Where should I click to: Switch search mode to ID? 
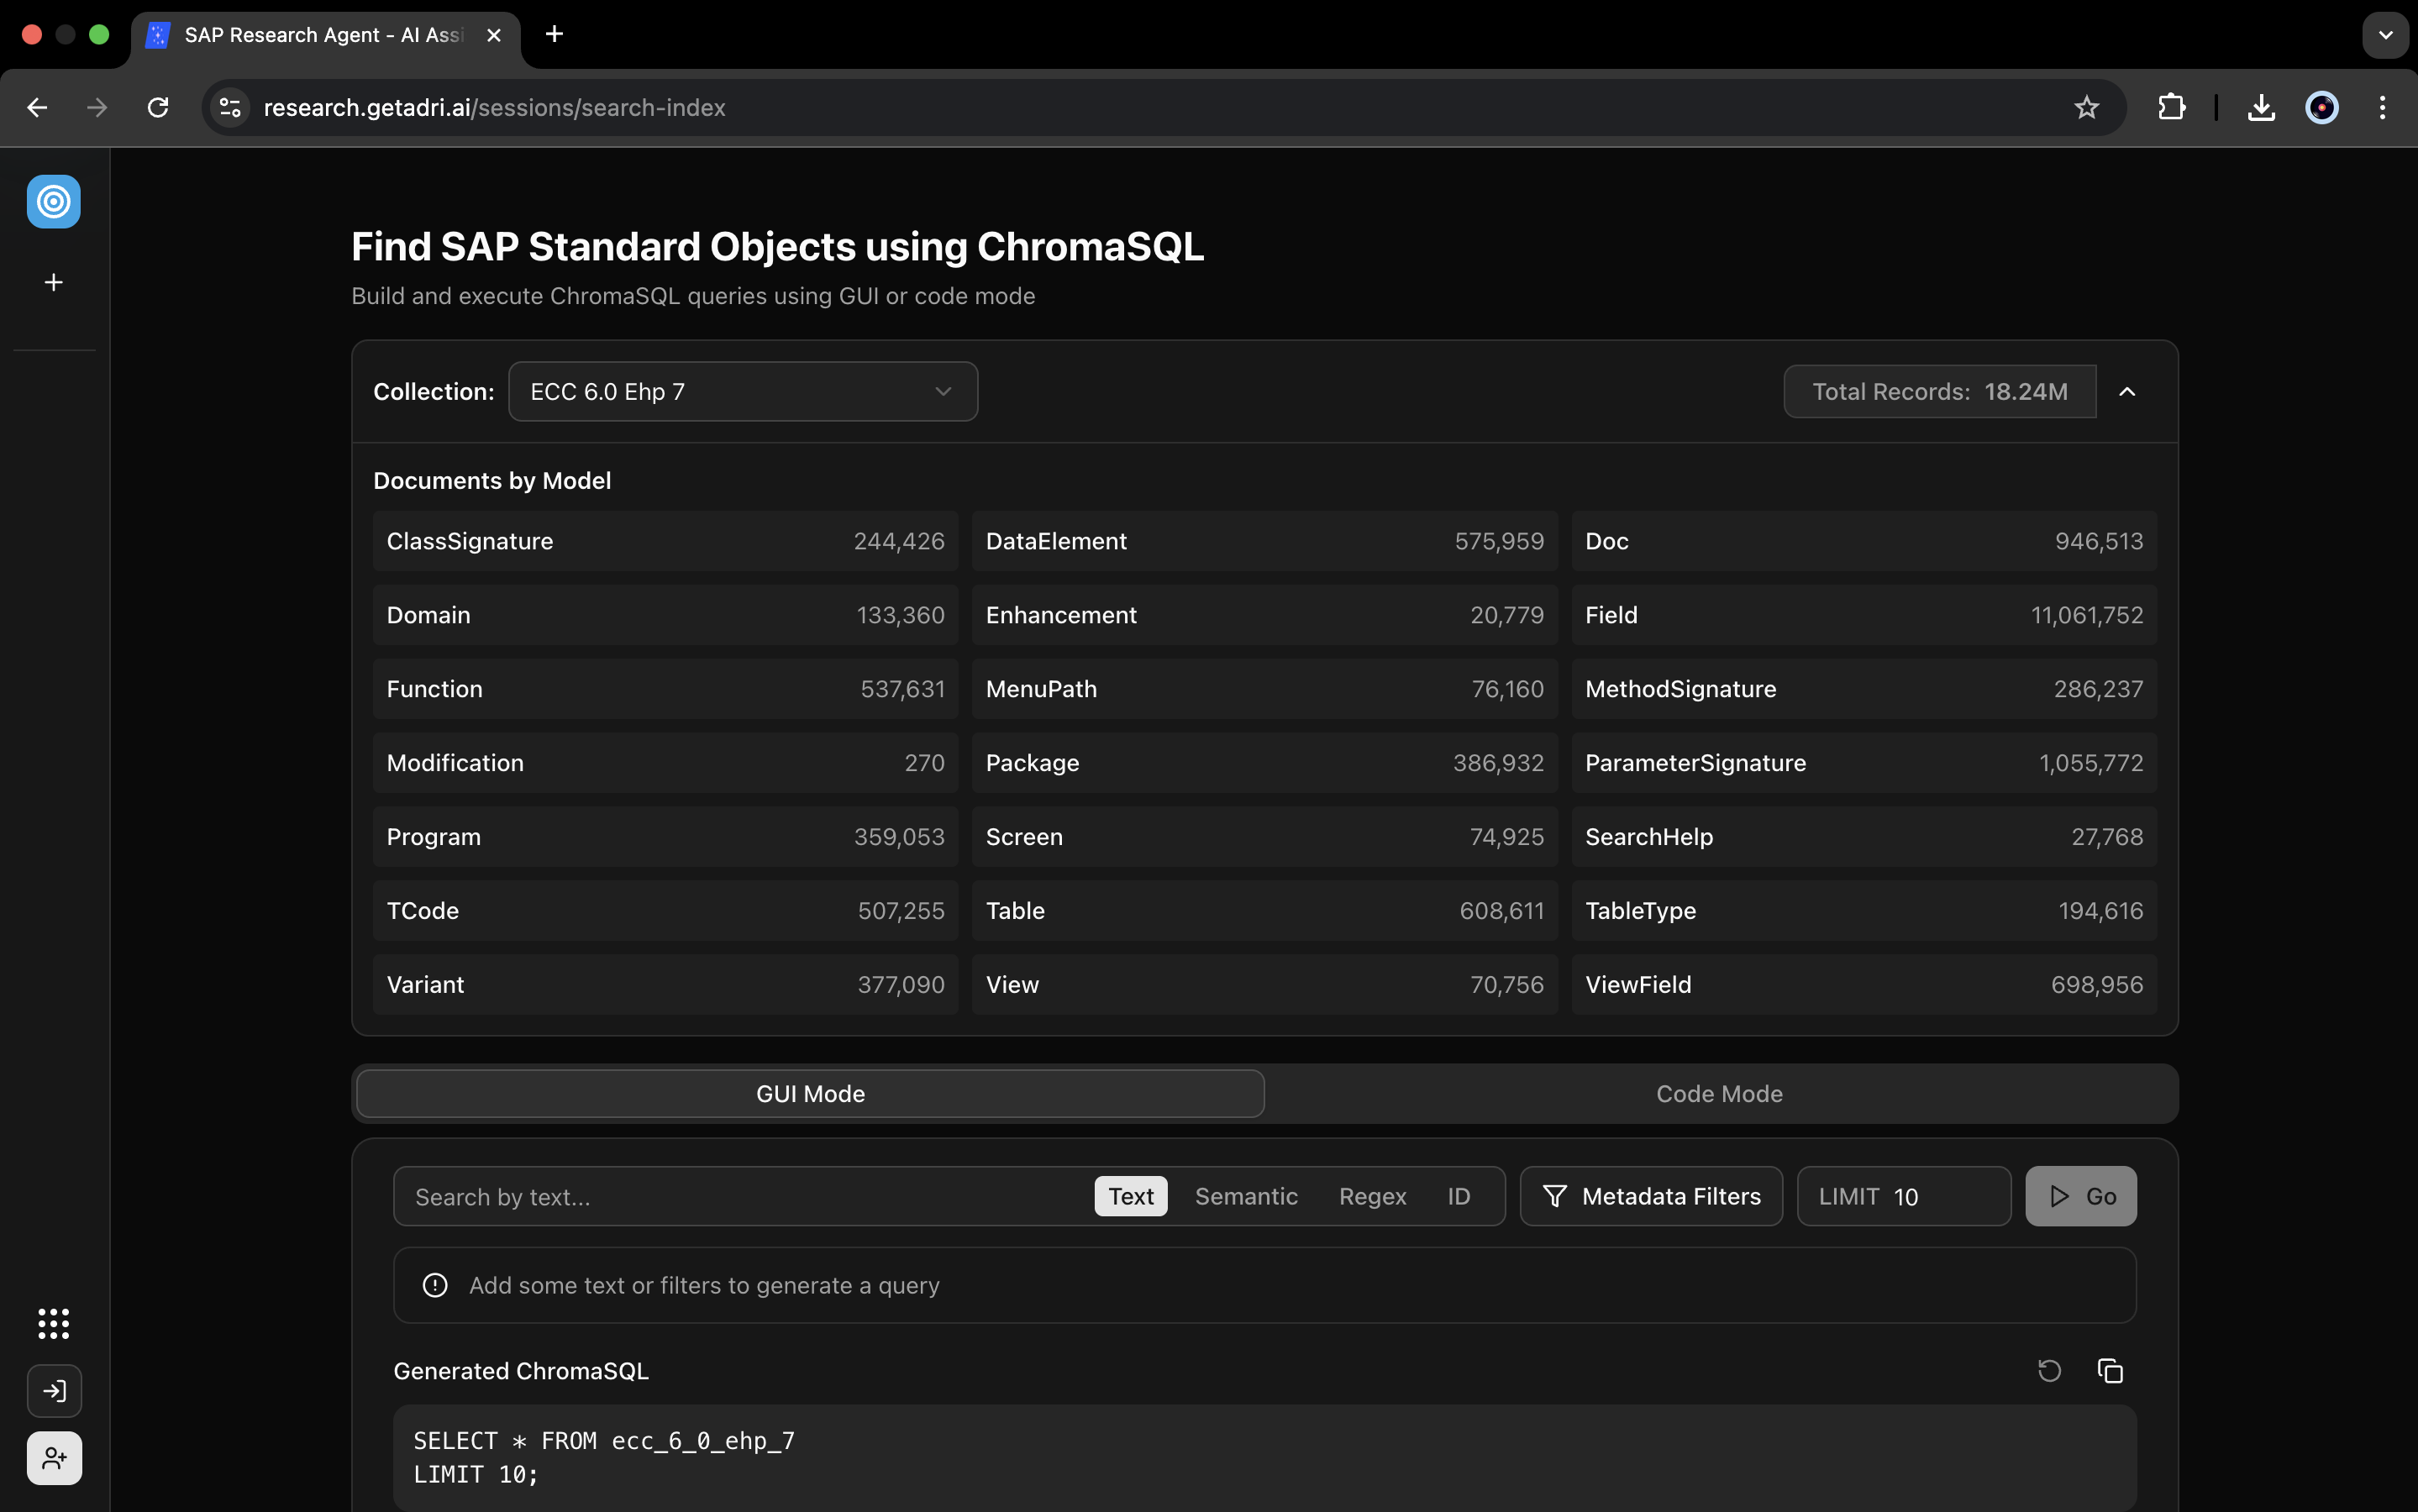tap(1458, 1195)
